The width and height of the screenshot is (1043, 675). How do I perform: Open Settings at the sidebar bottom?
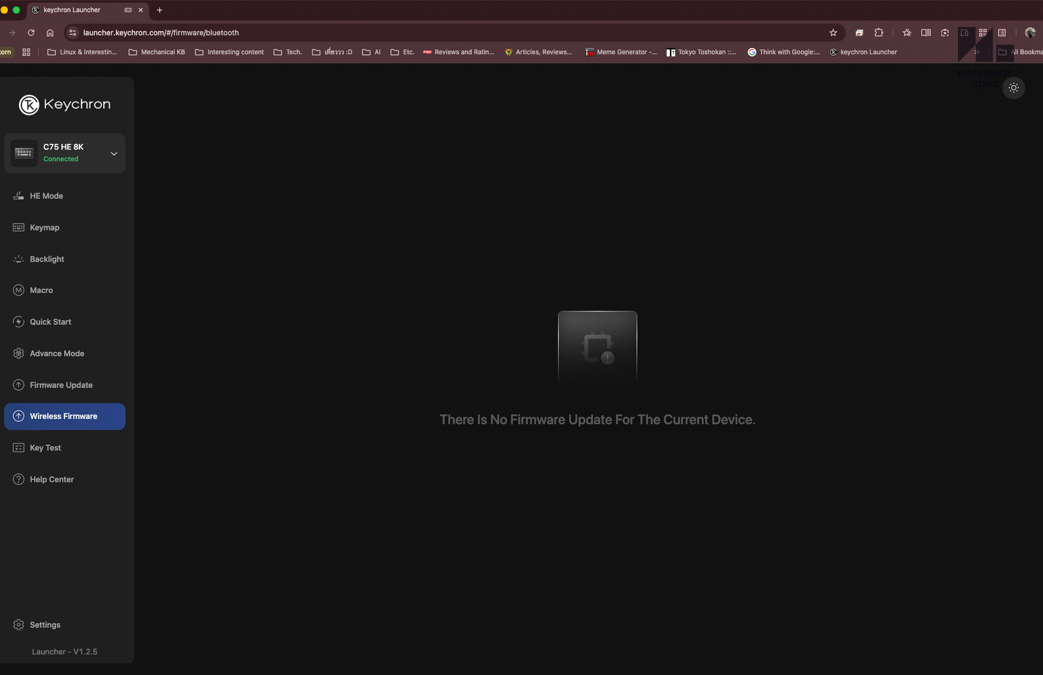coord(44,625)
